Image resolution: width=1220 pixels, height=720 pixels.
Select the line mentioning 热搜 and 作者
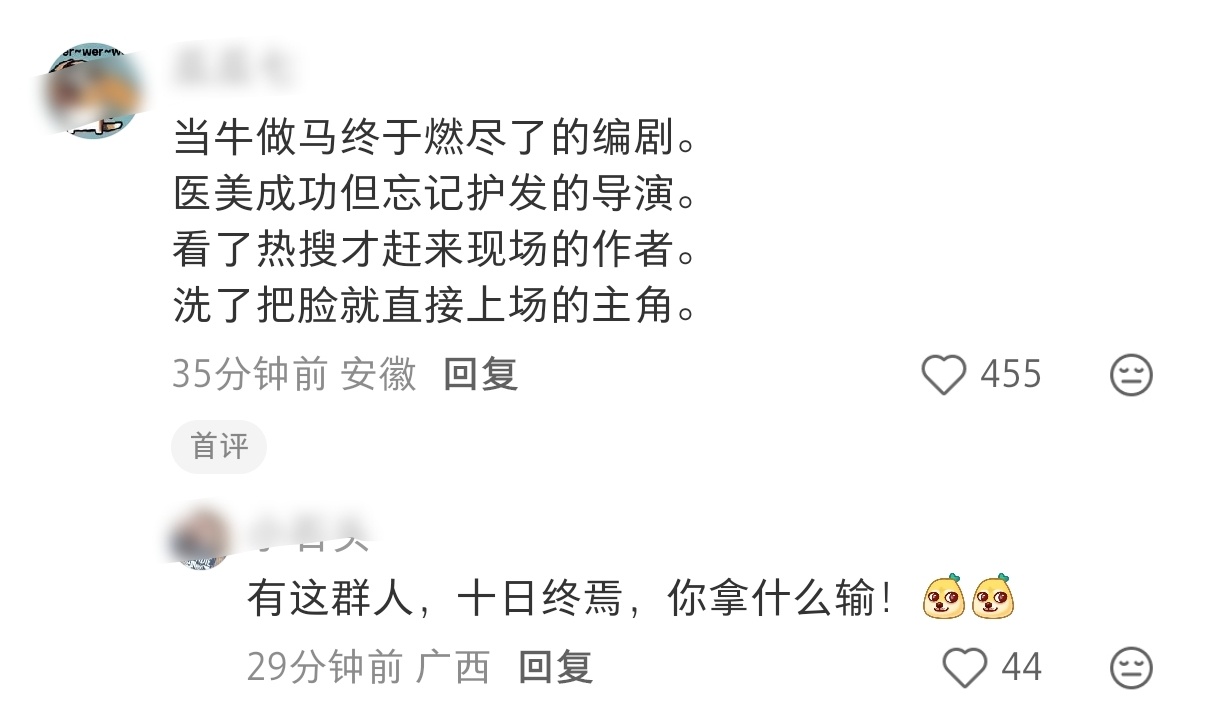pyautogui.click(x=434, y=250)
